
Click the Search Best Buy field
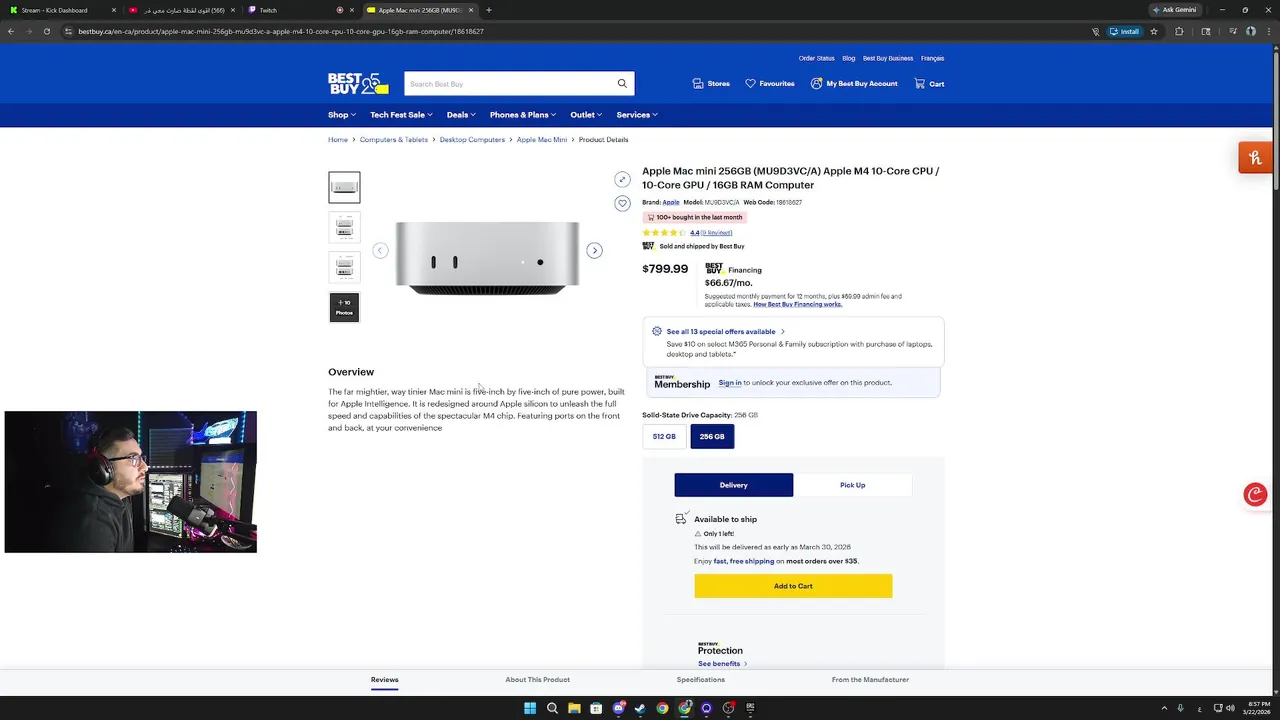click(508, 84)
